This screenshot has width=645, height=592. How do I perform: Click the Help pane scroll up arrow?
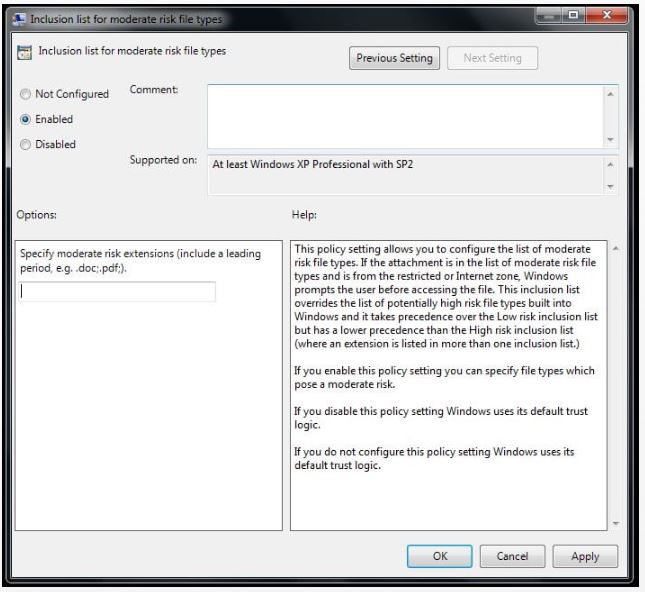pos(616,248)
